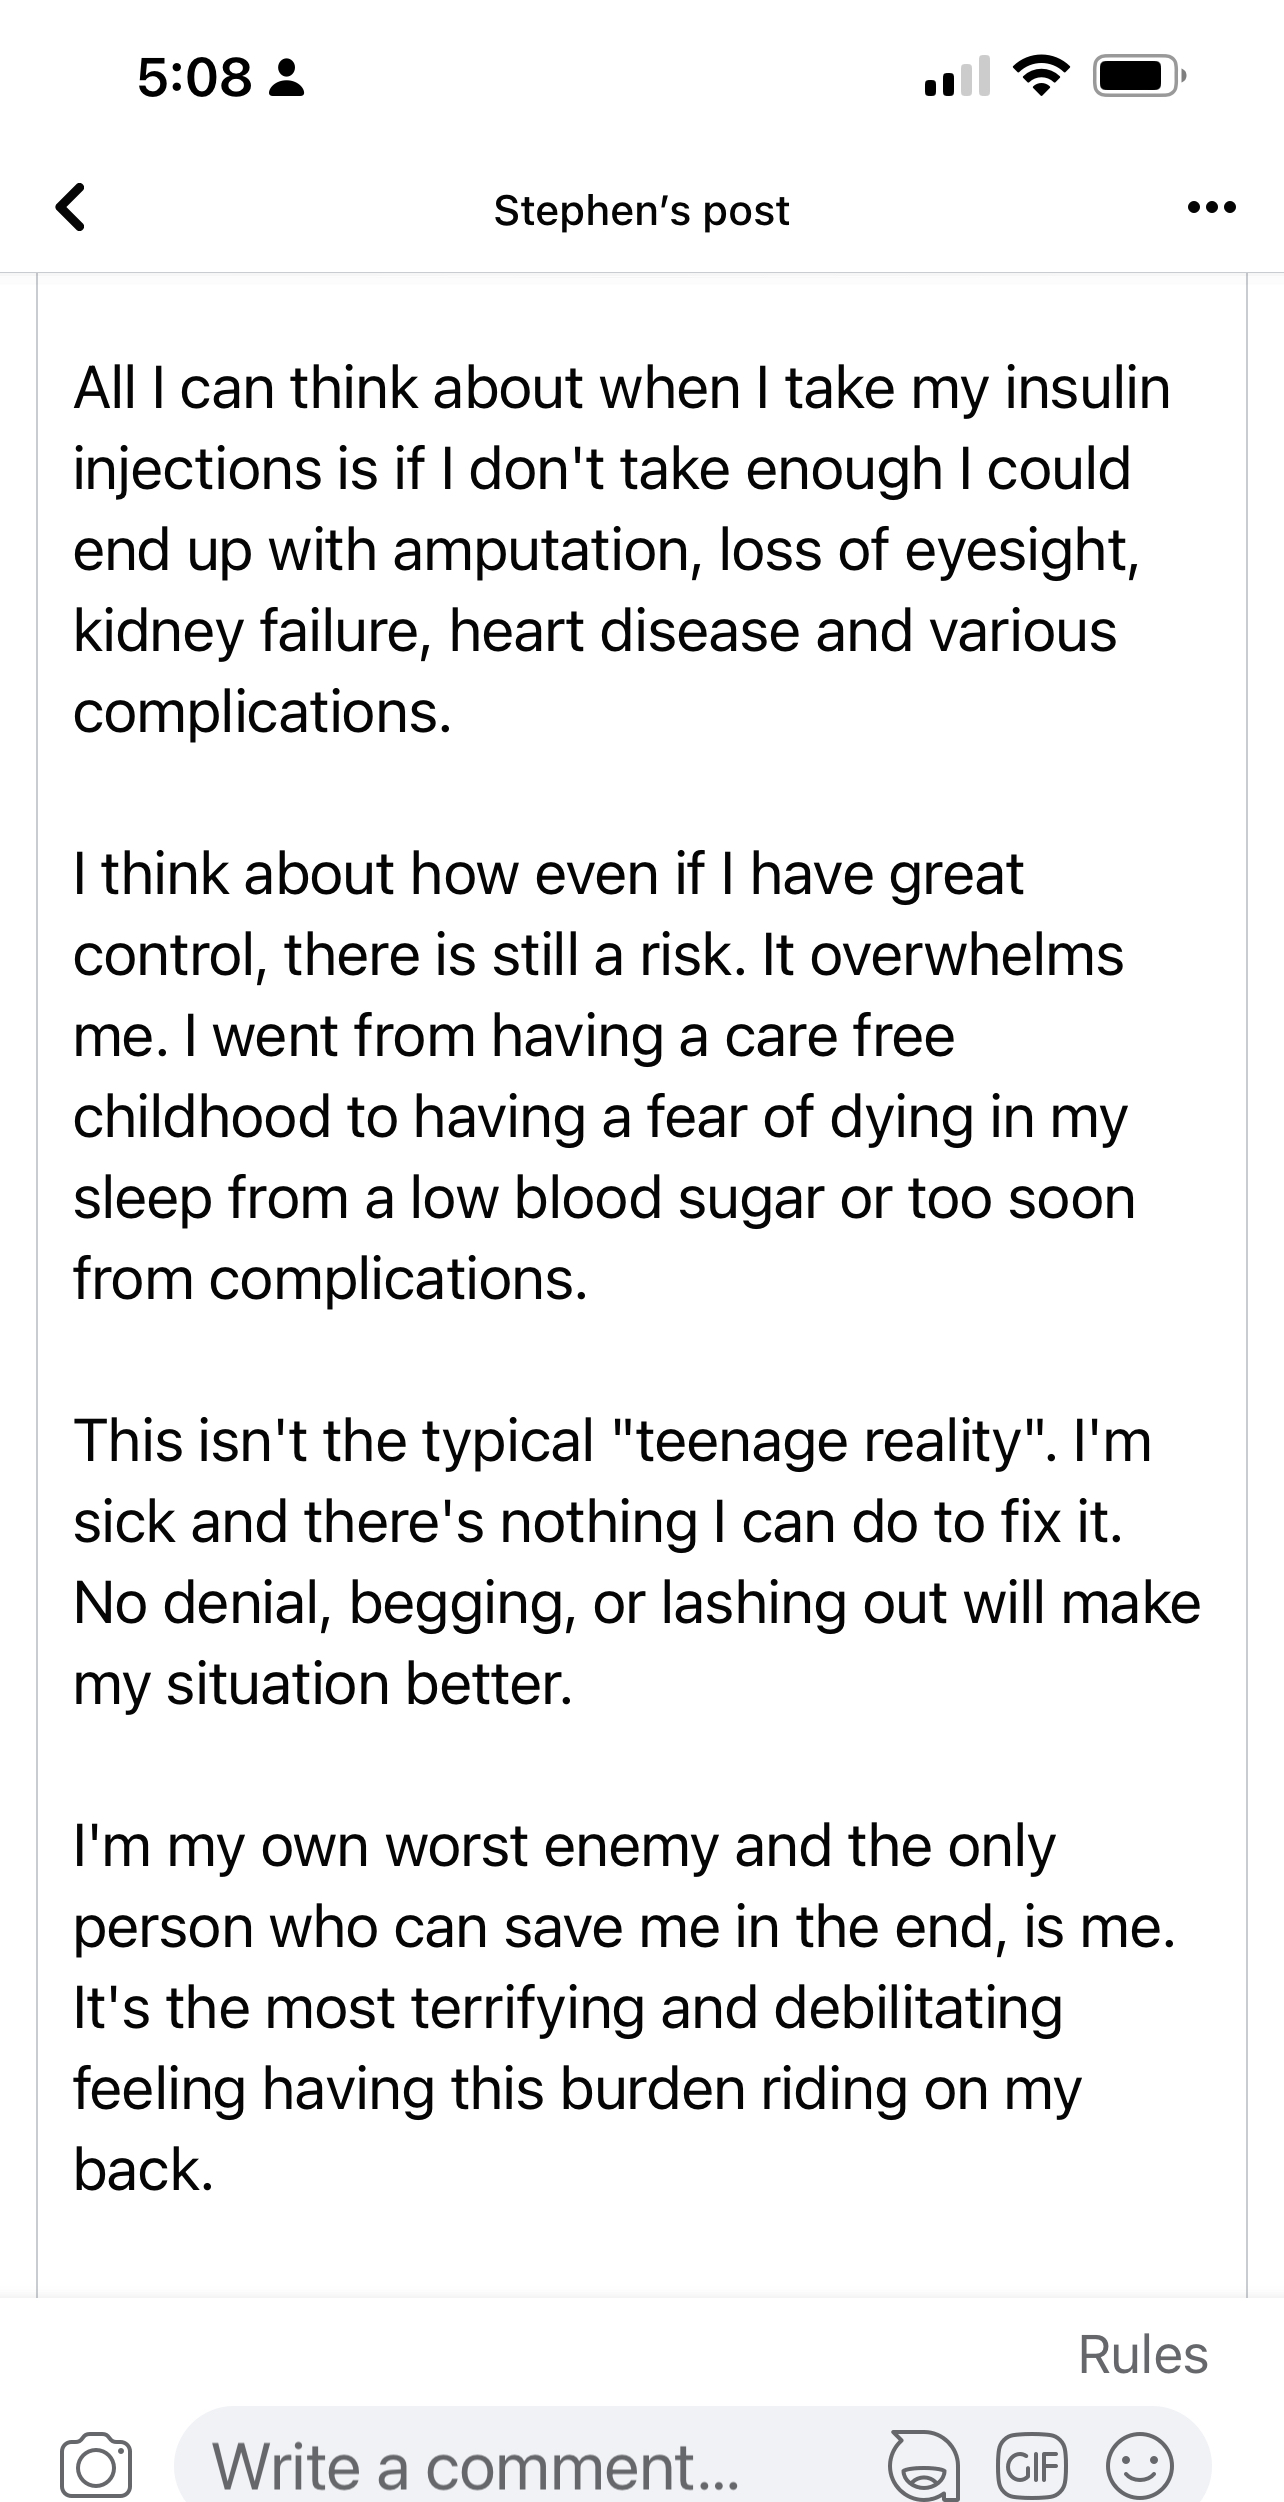Open the three-dot more options menu
1284x2502 pixels.
click(x=1211, y=208)
